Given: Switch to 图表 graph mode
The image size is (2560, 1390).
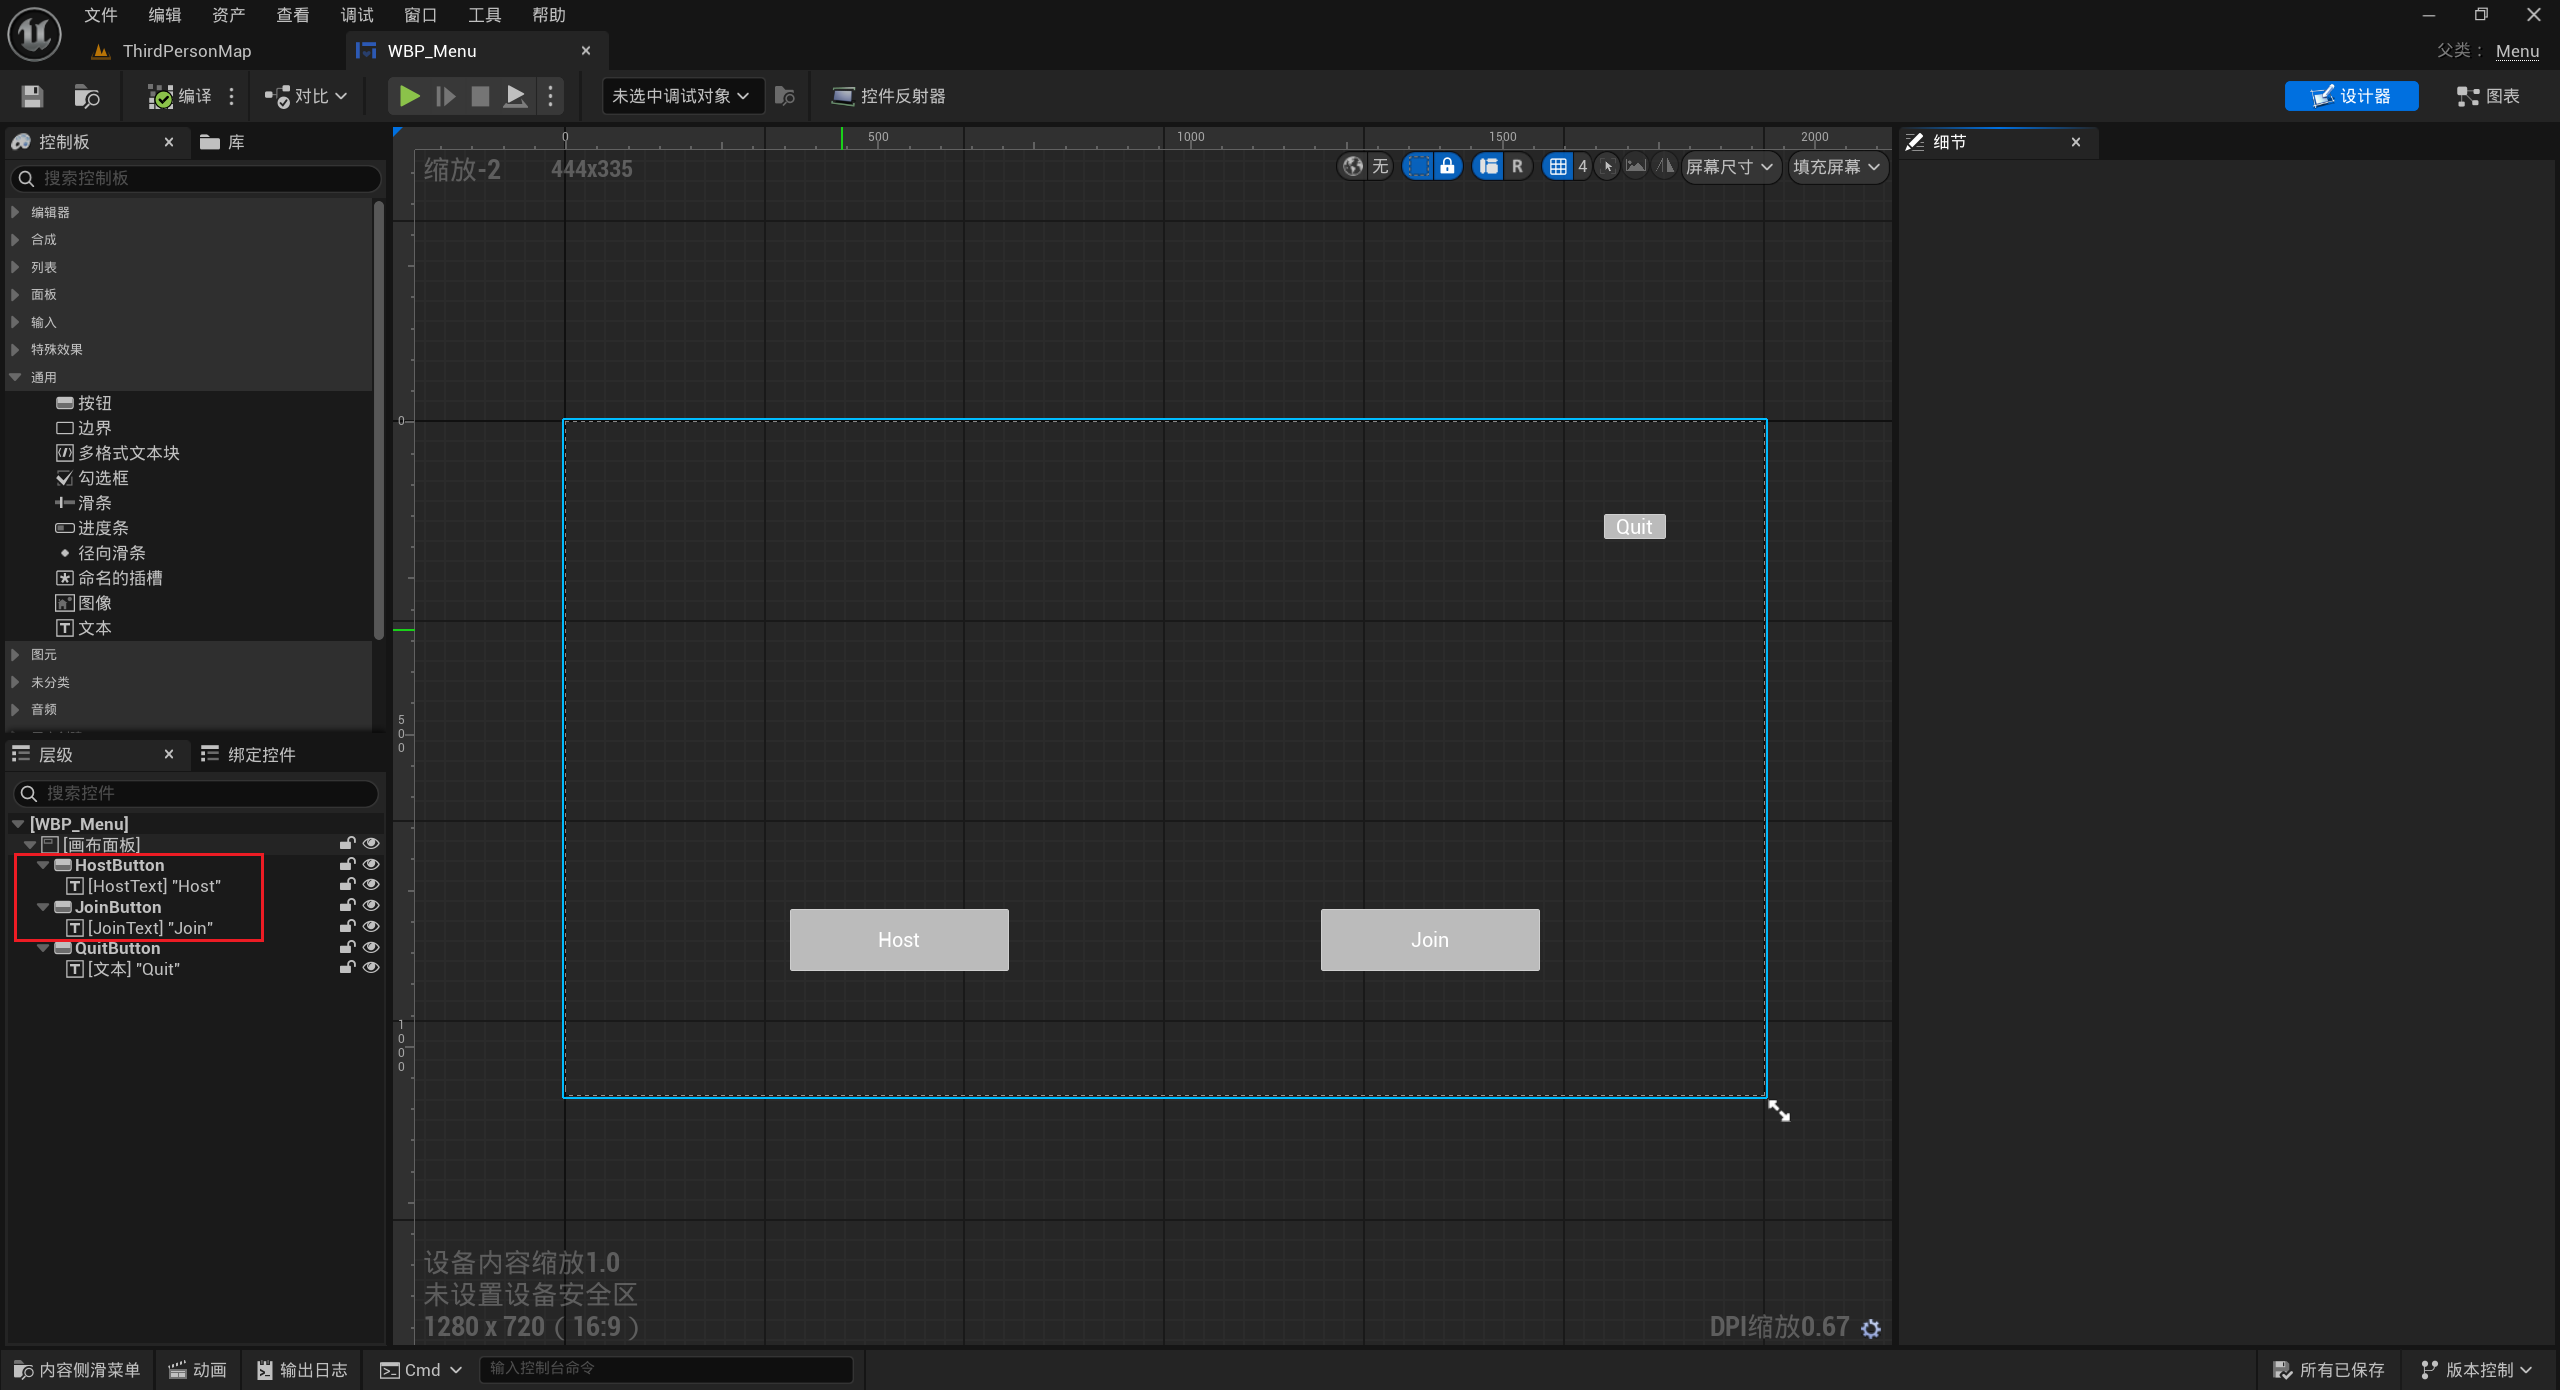Looking at the screenshot, I should pos(2488,96).
